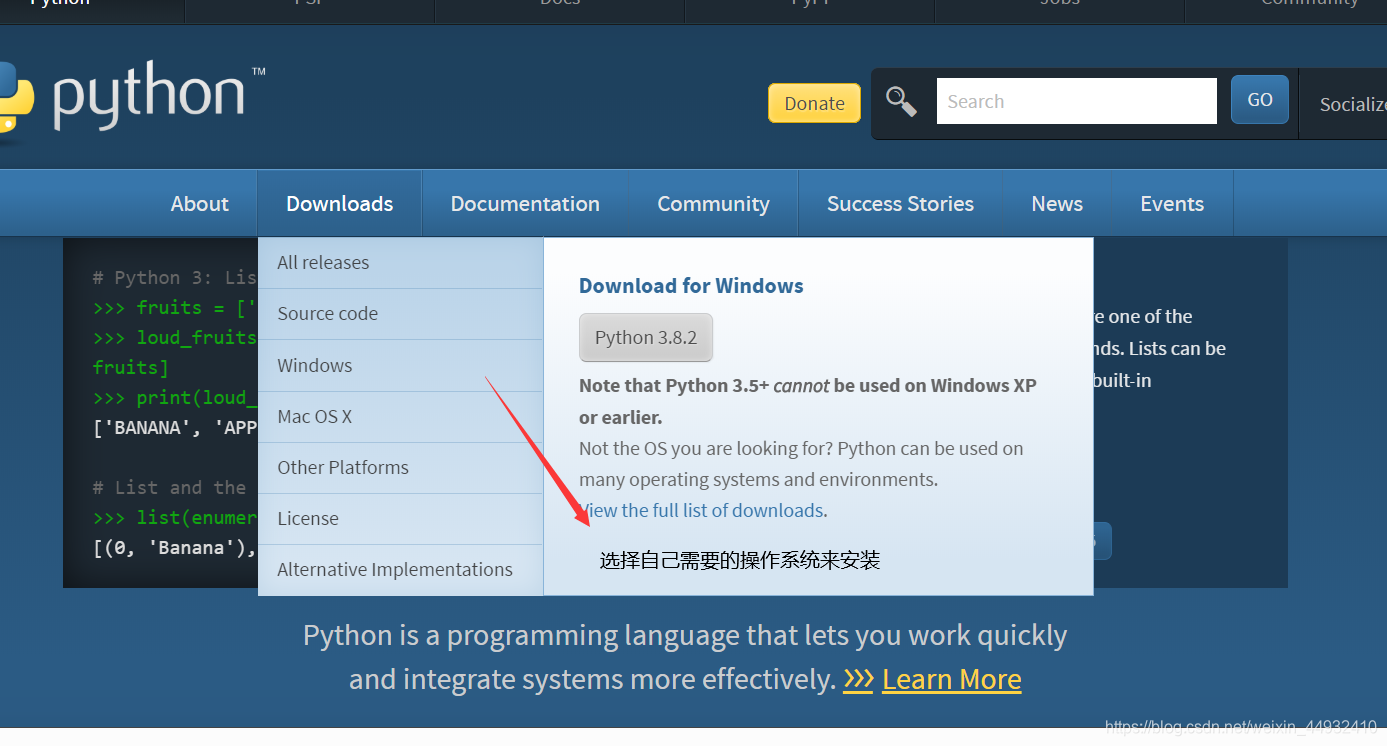The width and height of the screenshot is (1387, 746).
Task: Select All releases in Downloads dropdown
Action: [x=400, y=262]
